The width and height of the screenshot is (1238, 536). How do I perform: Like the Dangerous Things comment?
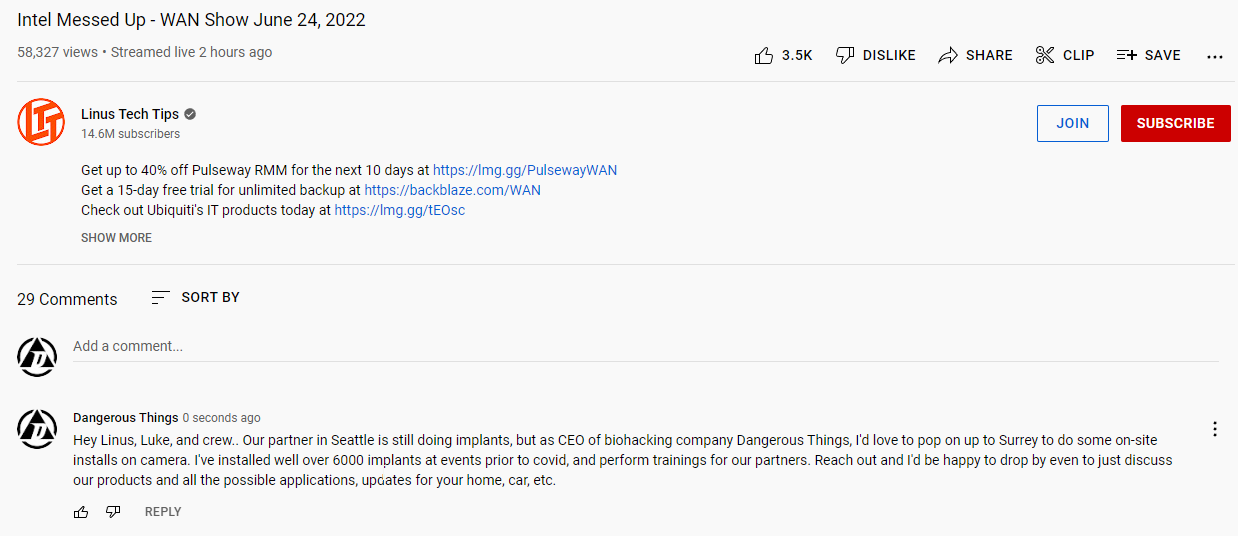point(81,512)
